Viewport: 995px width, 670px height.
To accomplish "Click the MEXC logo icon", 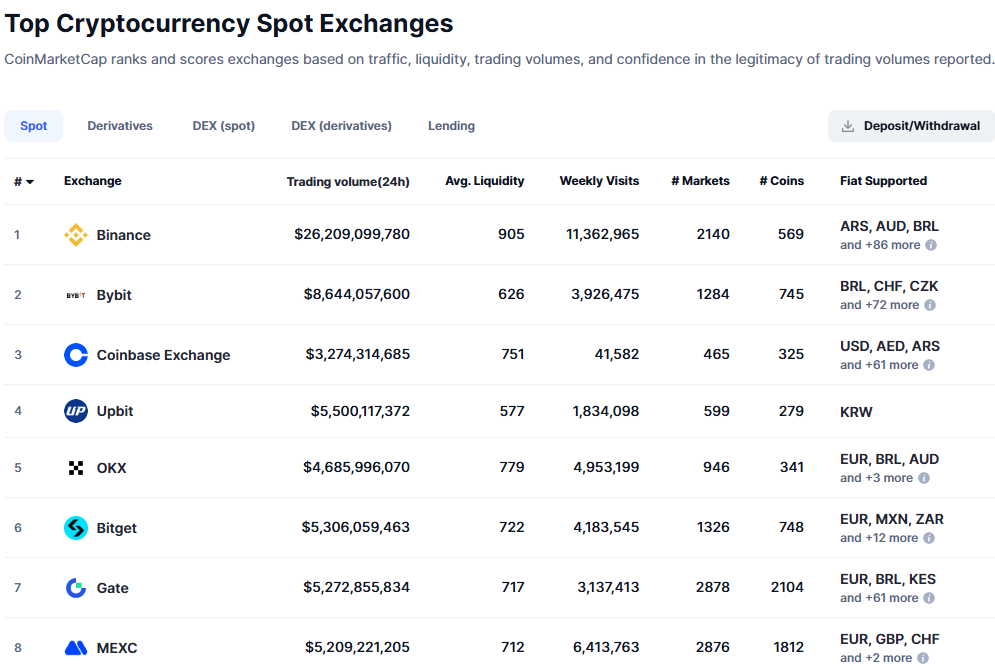I will pos(76,648).
